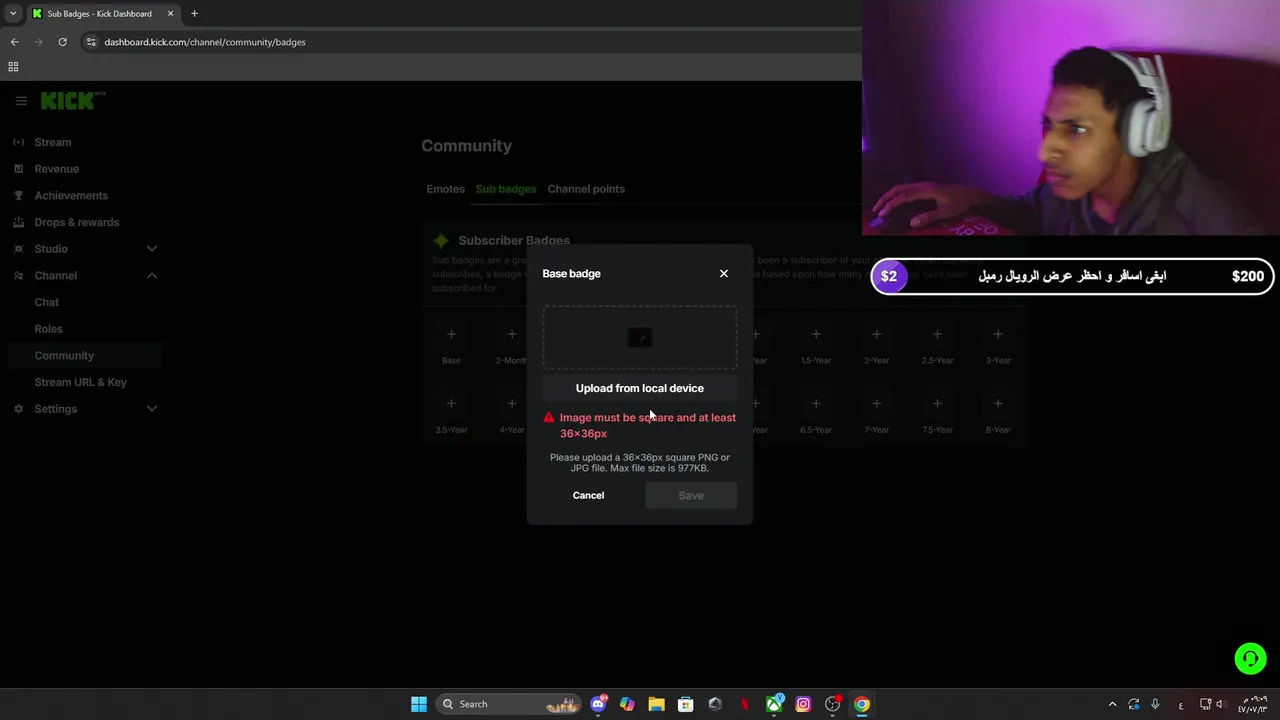Open Stream URL & Key page
1280x720 pixels.
[80, 382]
